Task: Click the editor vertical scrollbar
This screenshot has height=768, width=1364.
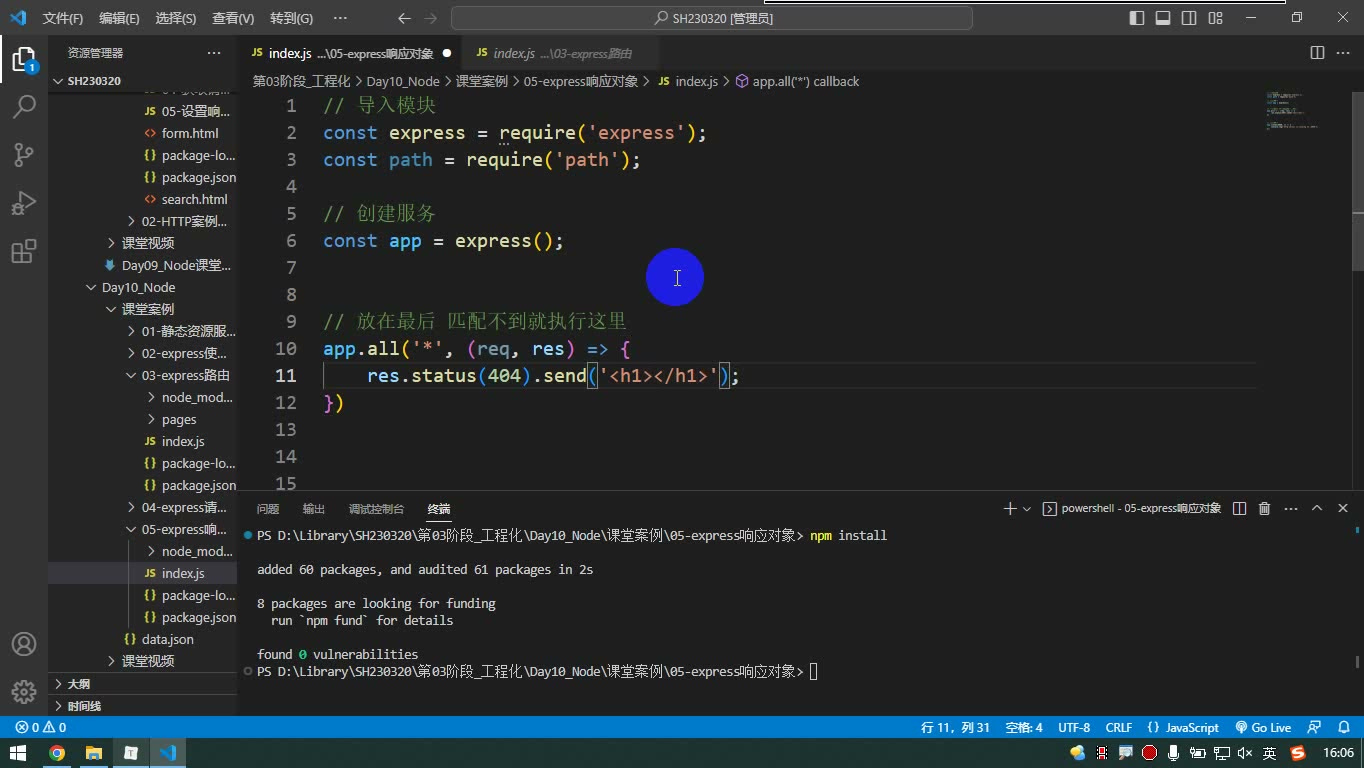Action: [x=1358, y=240]
